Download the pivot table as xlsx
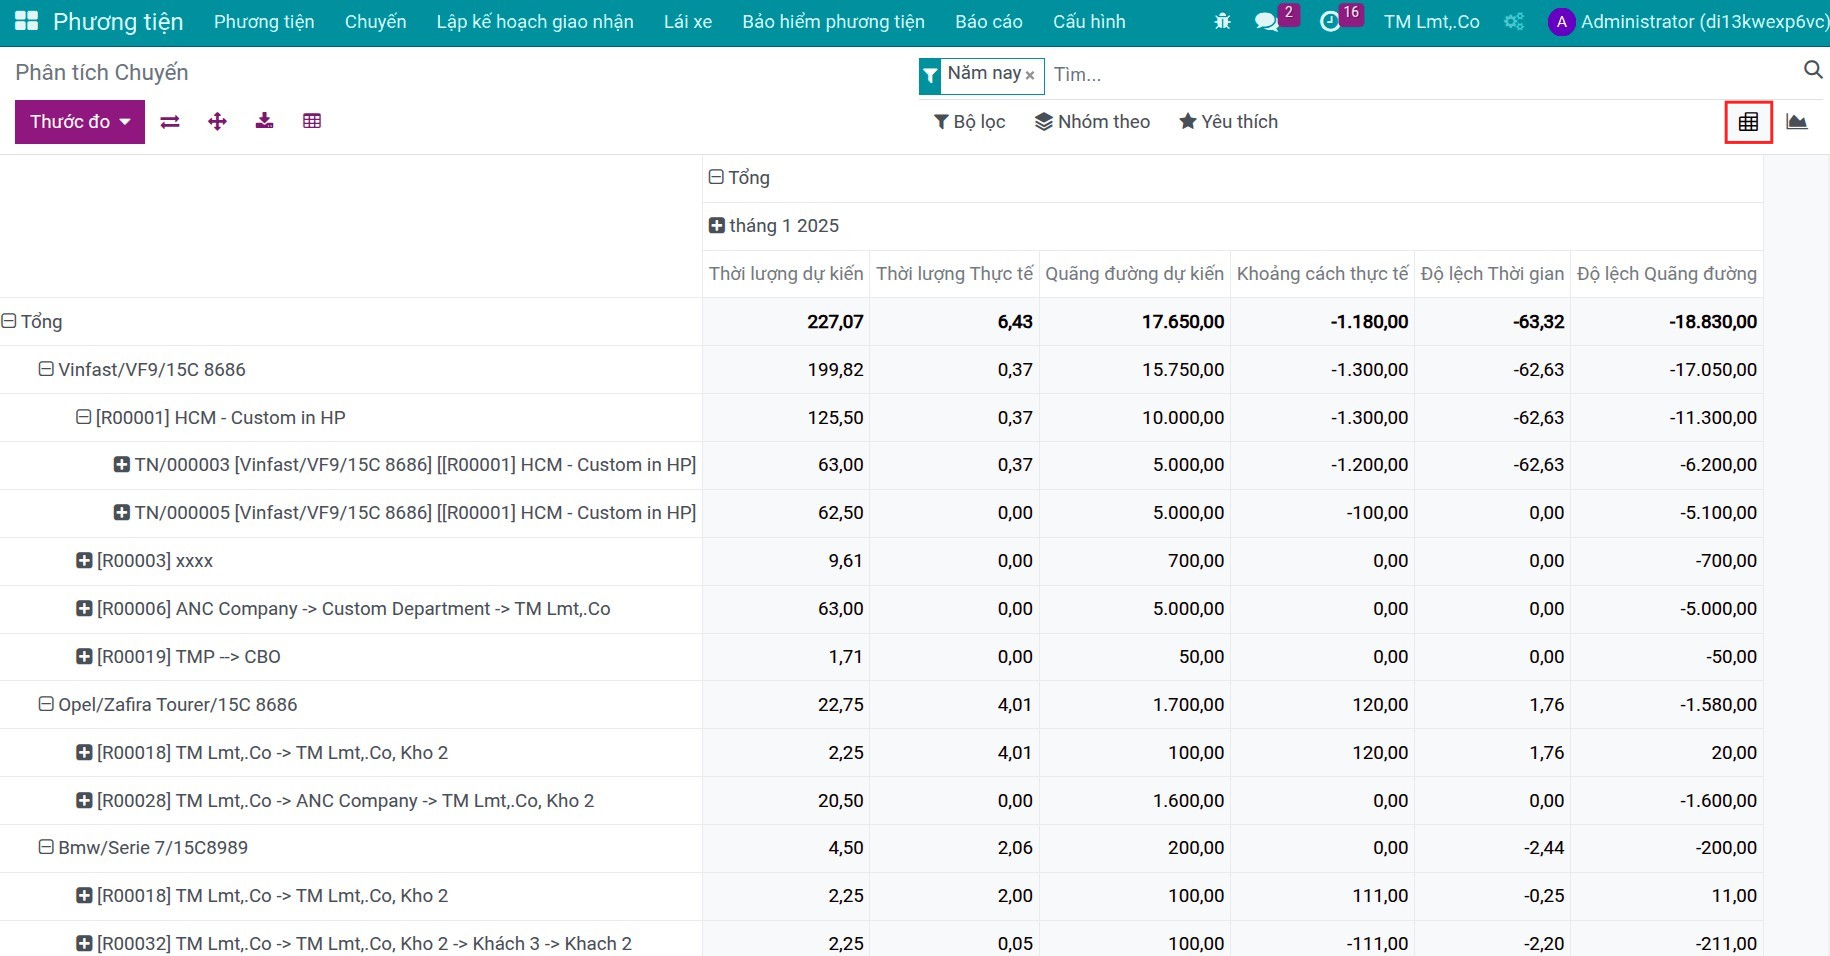Image resolution: width=1830 pixels, height=956 pixels. (264, 122)
